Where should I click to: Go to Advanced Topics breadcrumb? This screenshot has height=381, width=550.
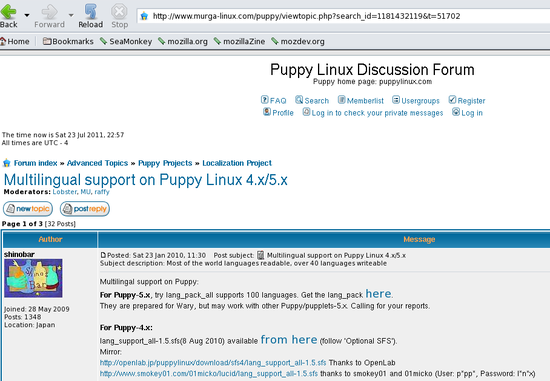tap(98, 163)
